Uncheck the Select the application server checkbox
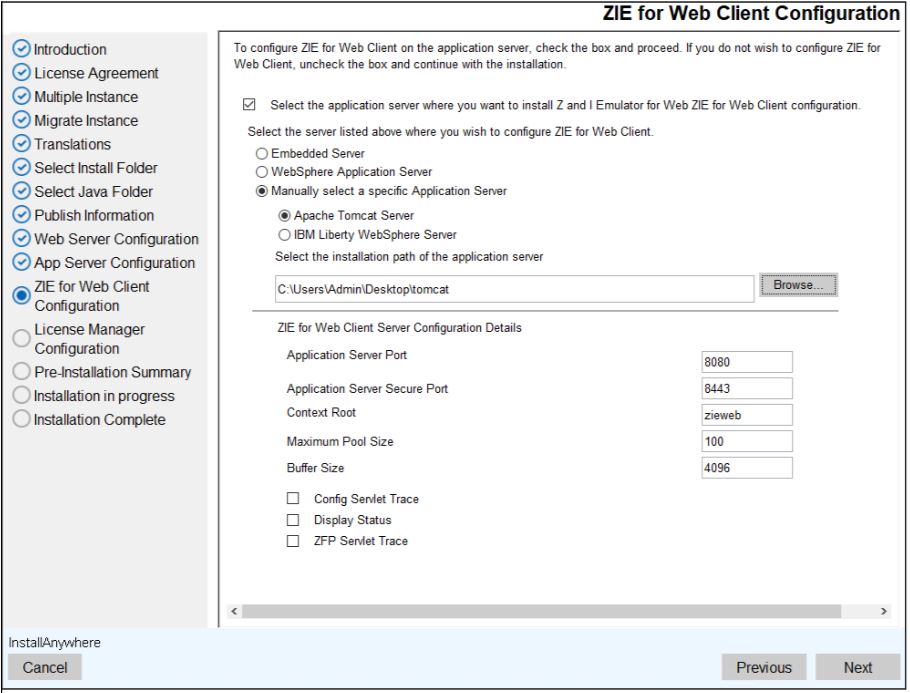The width and height of the screenshot is (910, 693). point(250,104)
